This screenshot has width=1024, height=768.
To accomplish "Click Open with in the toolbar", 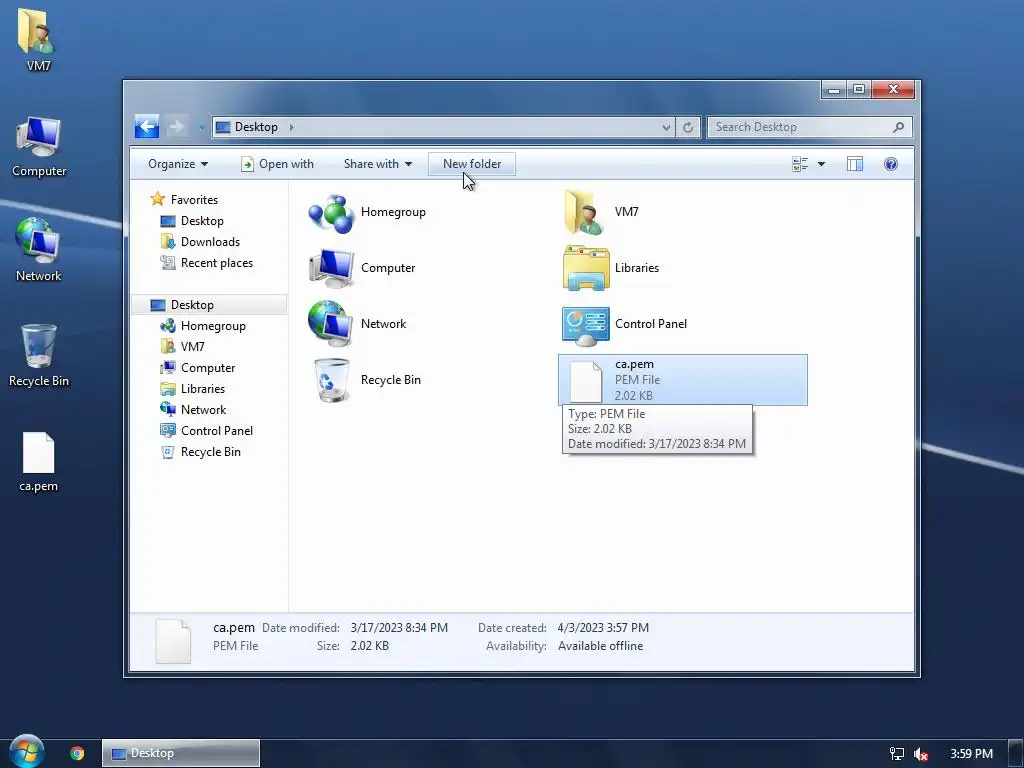I will [x=278, y=164].
